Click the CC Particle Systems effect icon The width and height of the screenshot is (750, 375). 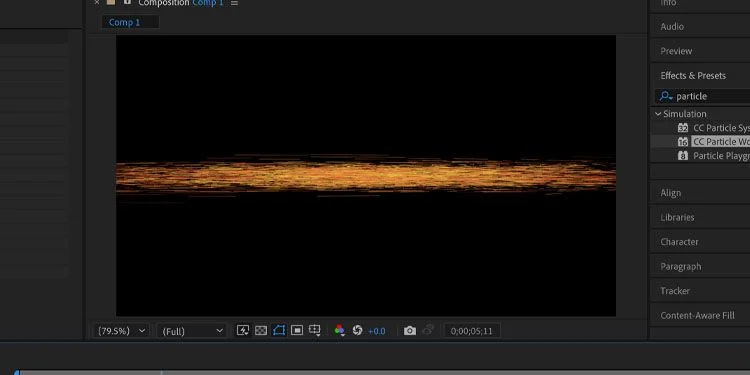click(683, 128)
